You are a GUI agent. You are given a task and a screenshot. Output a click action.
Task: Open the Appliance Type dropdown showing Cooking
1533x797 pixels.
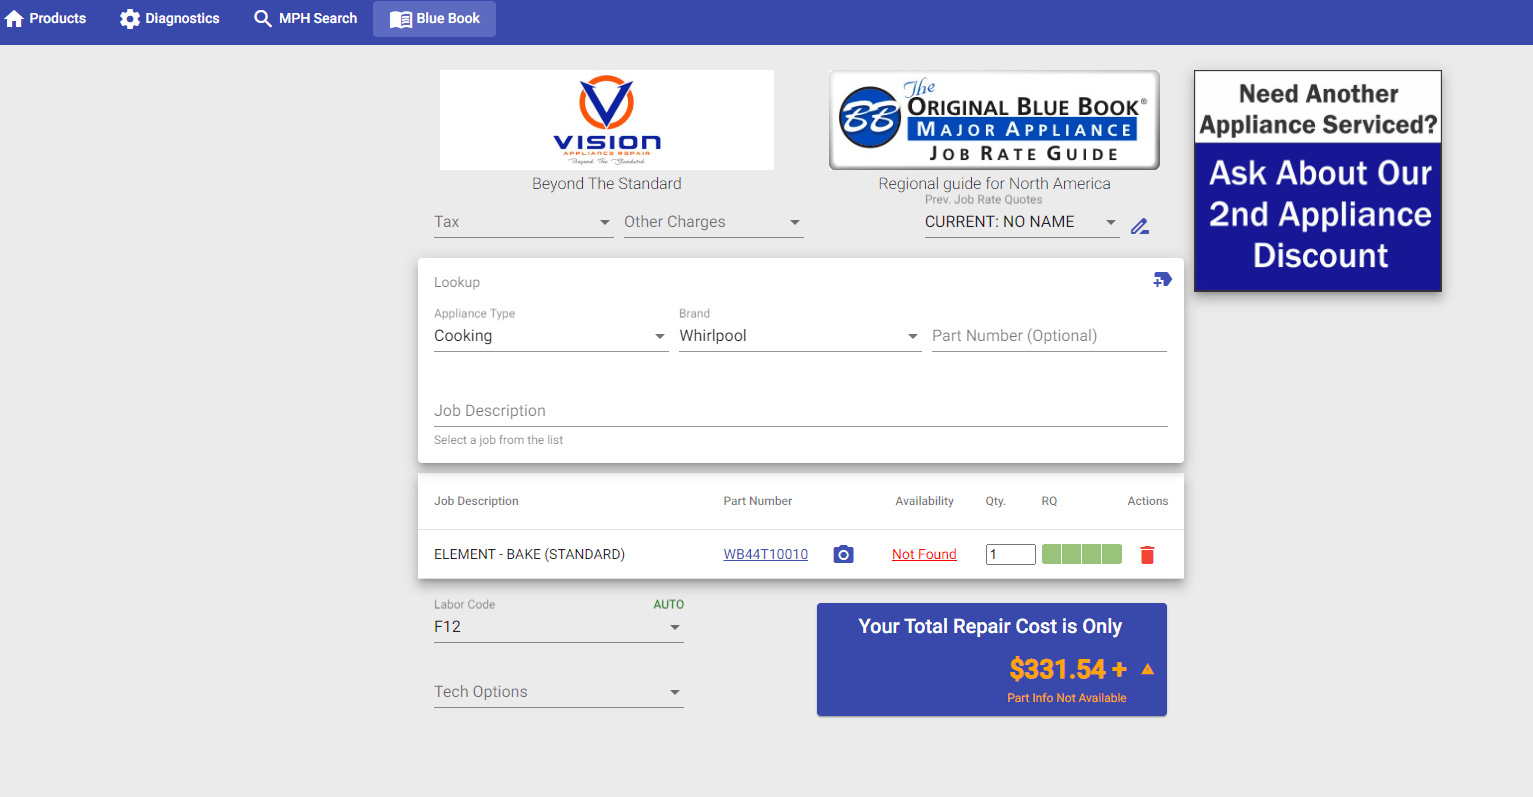pos(551,336)
